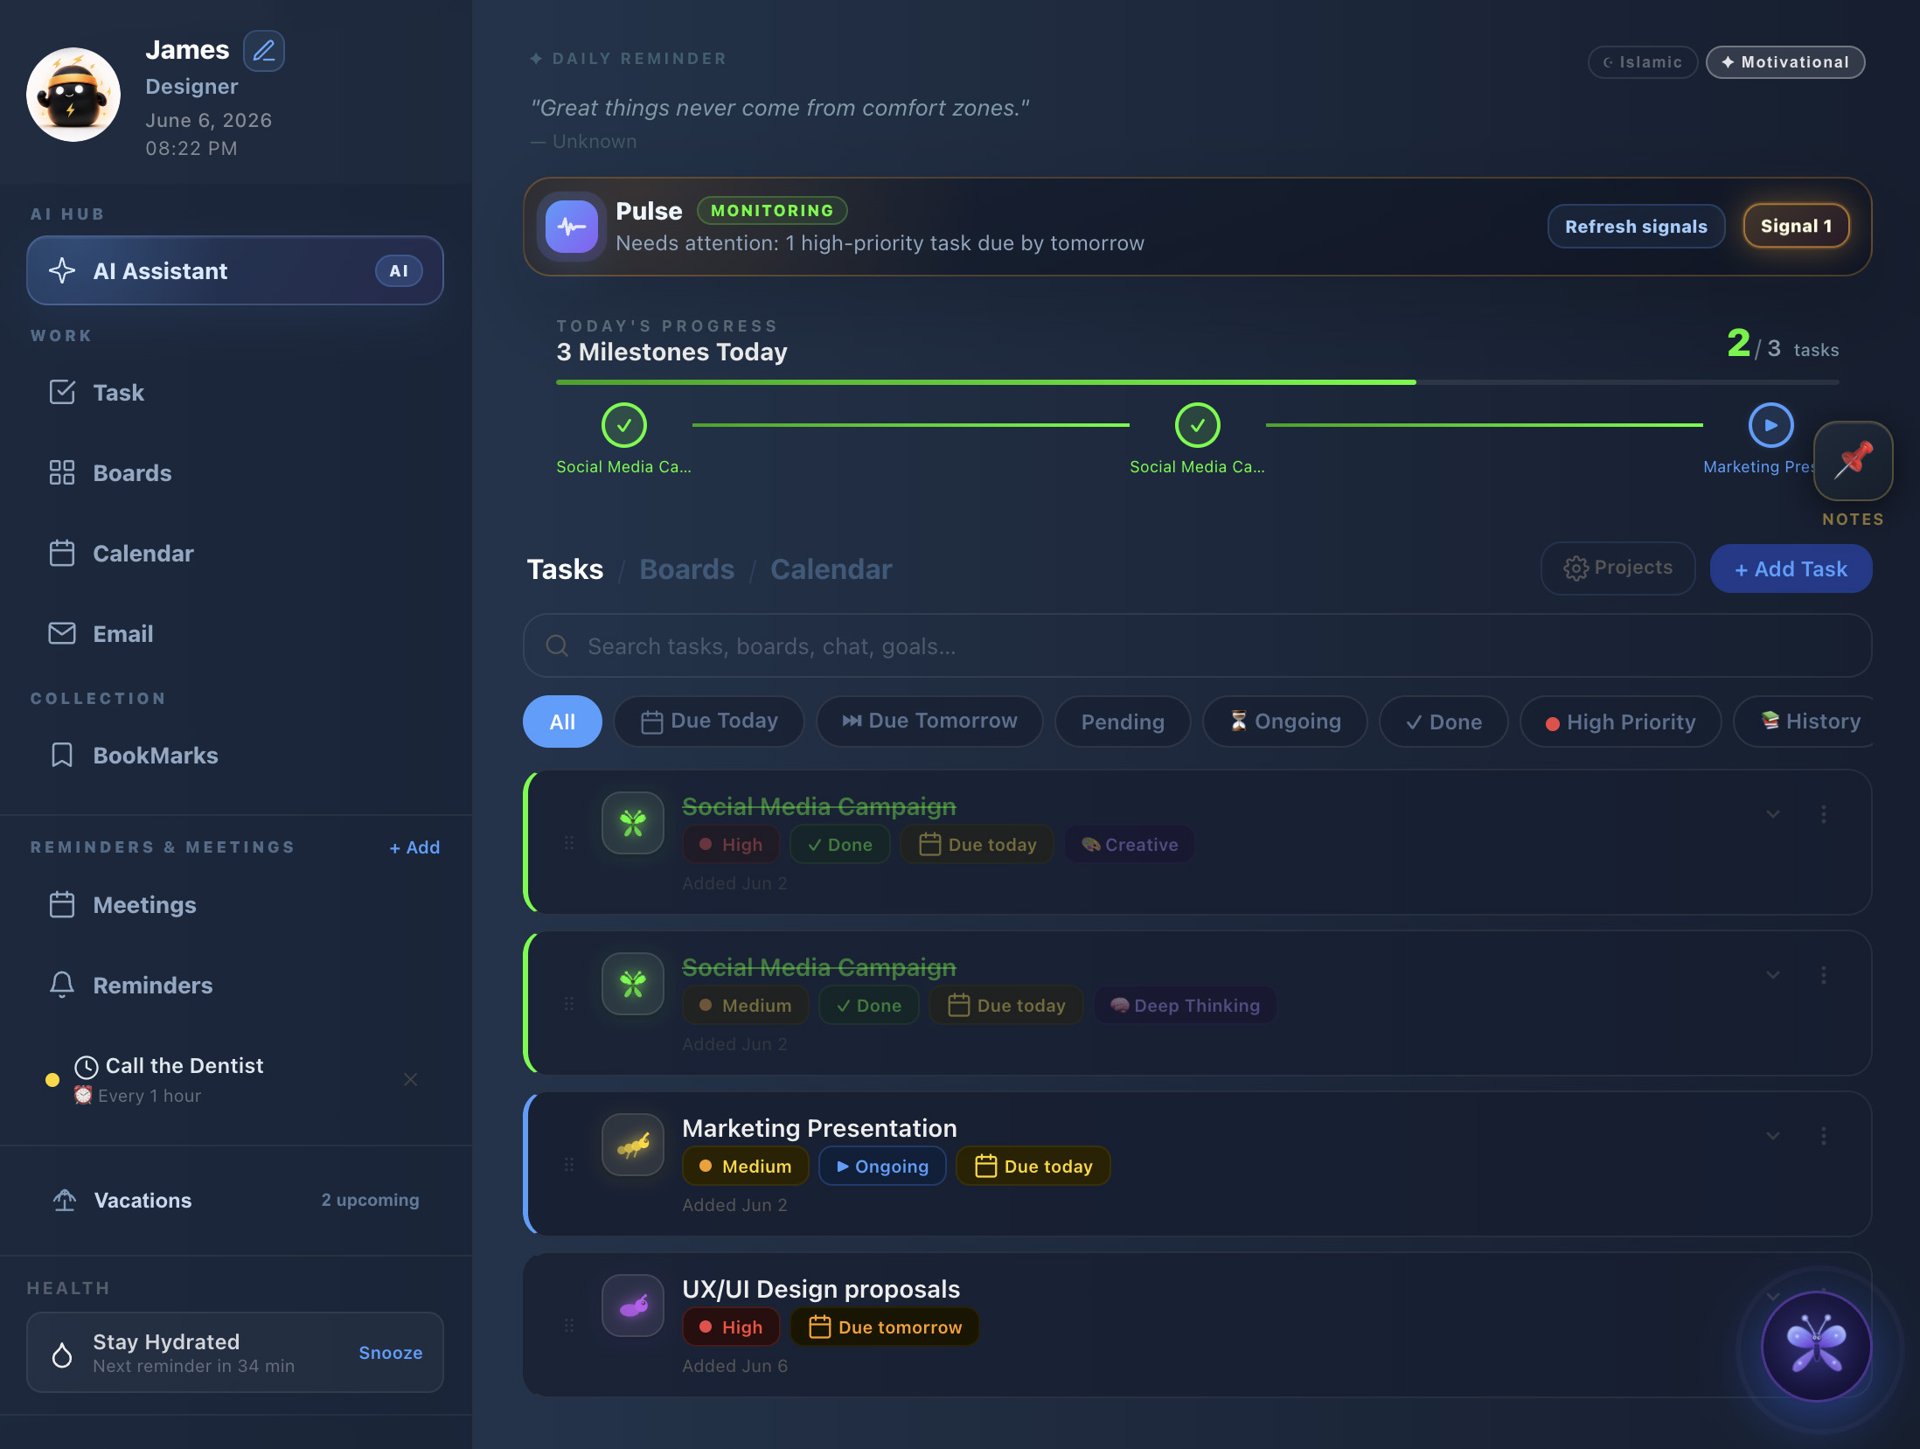1920x1449 pixels.
Task: Click the Marketing Presentation milestone play marker
Action: pyautogui.click(x=1770, y=425)
